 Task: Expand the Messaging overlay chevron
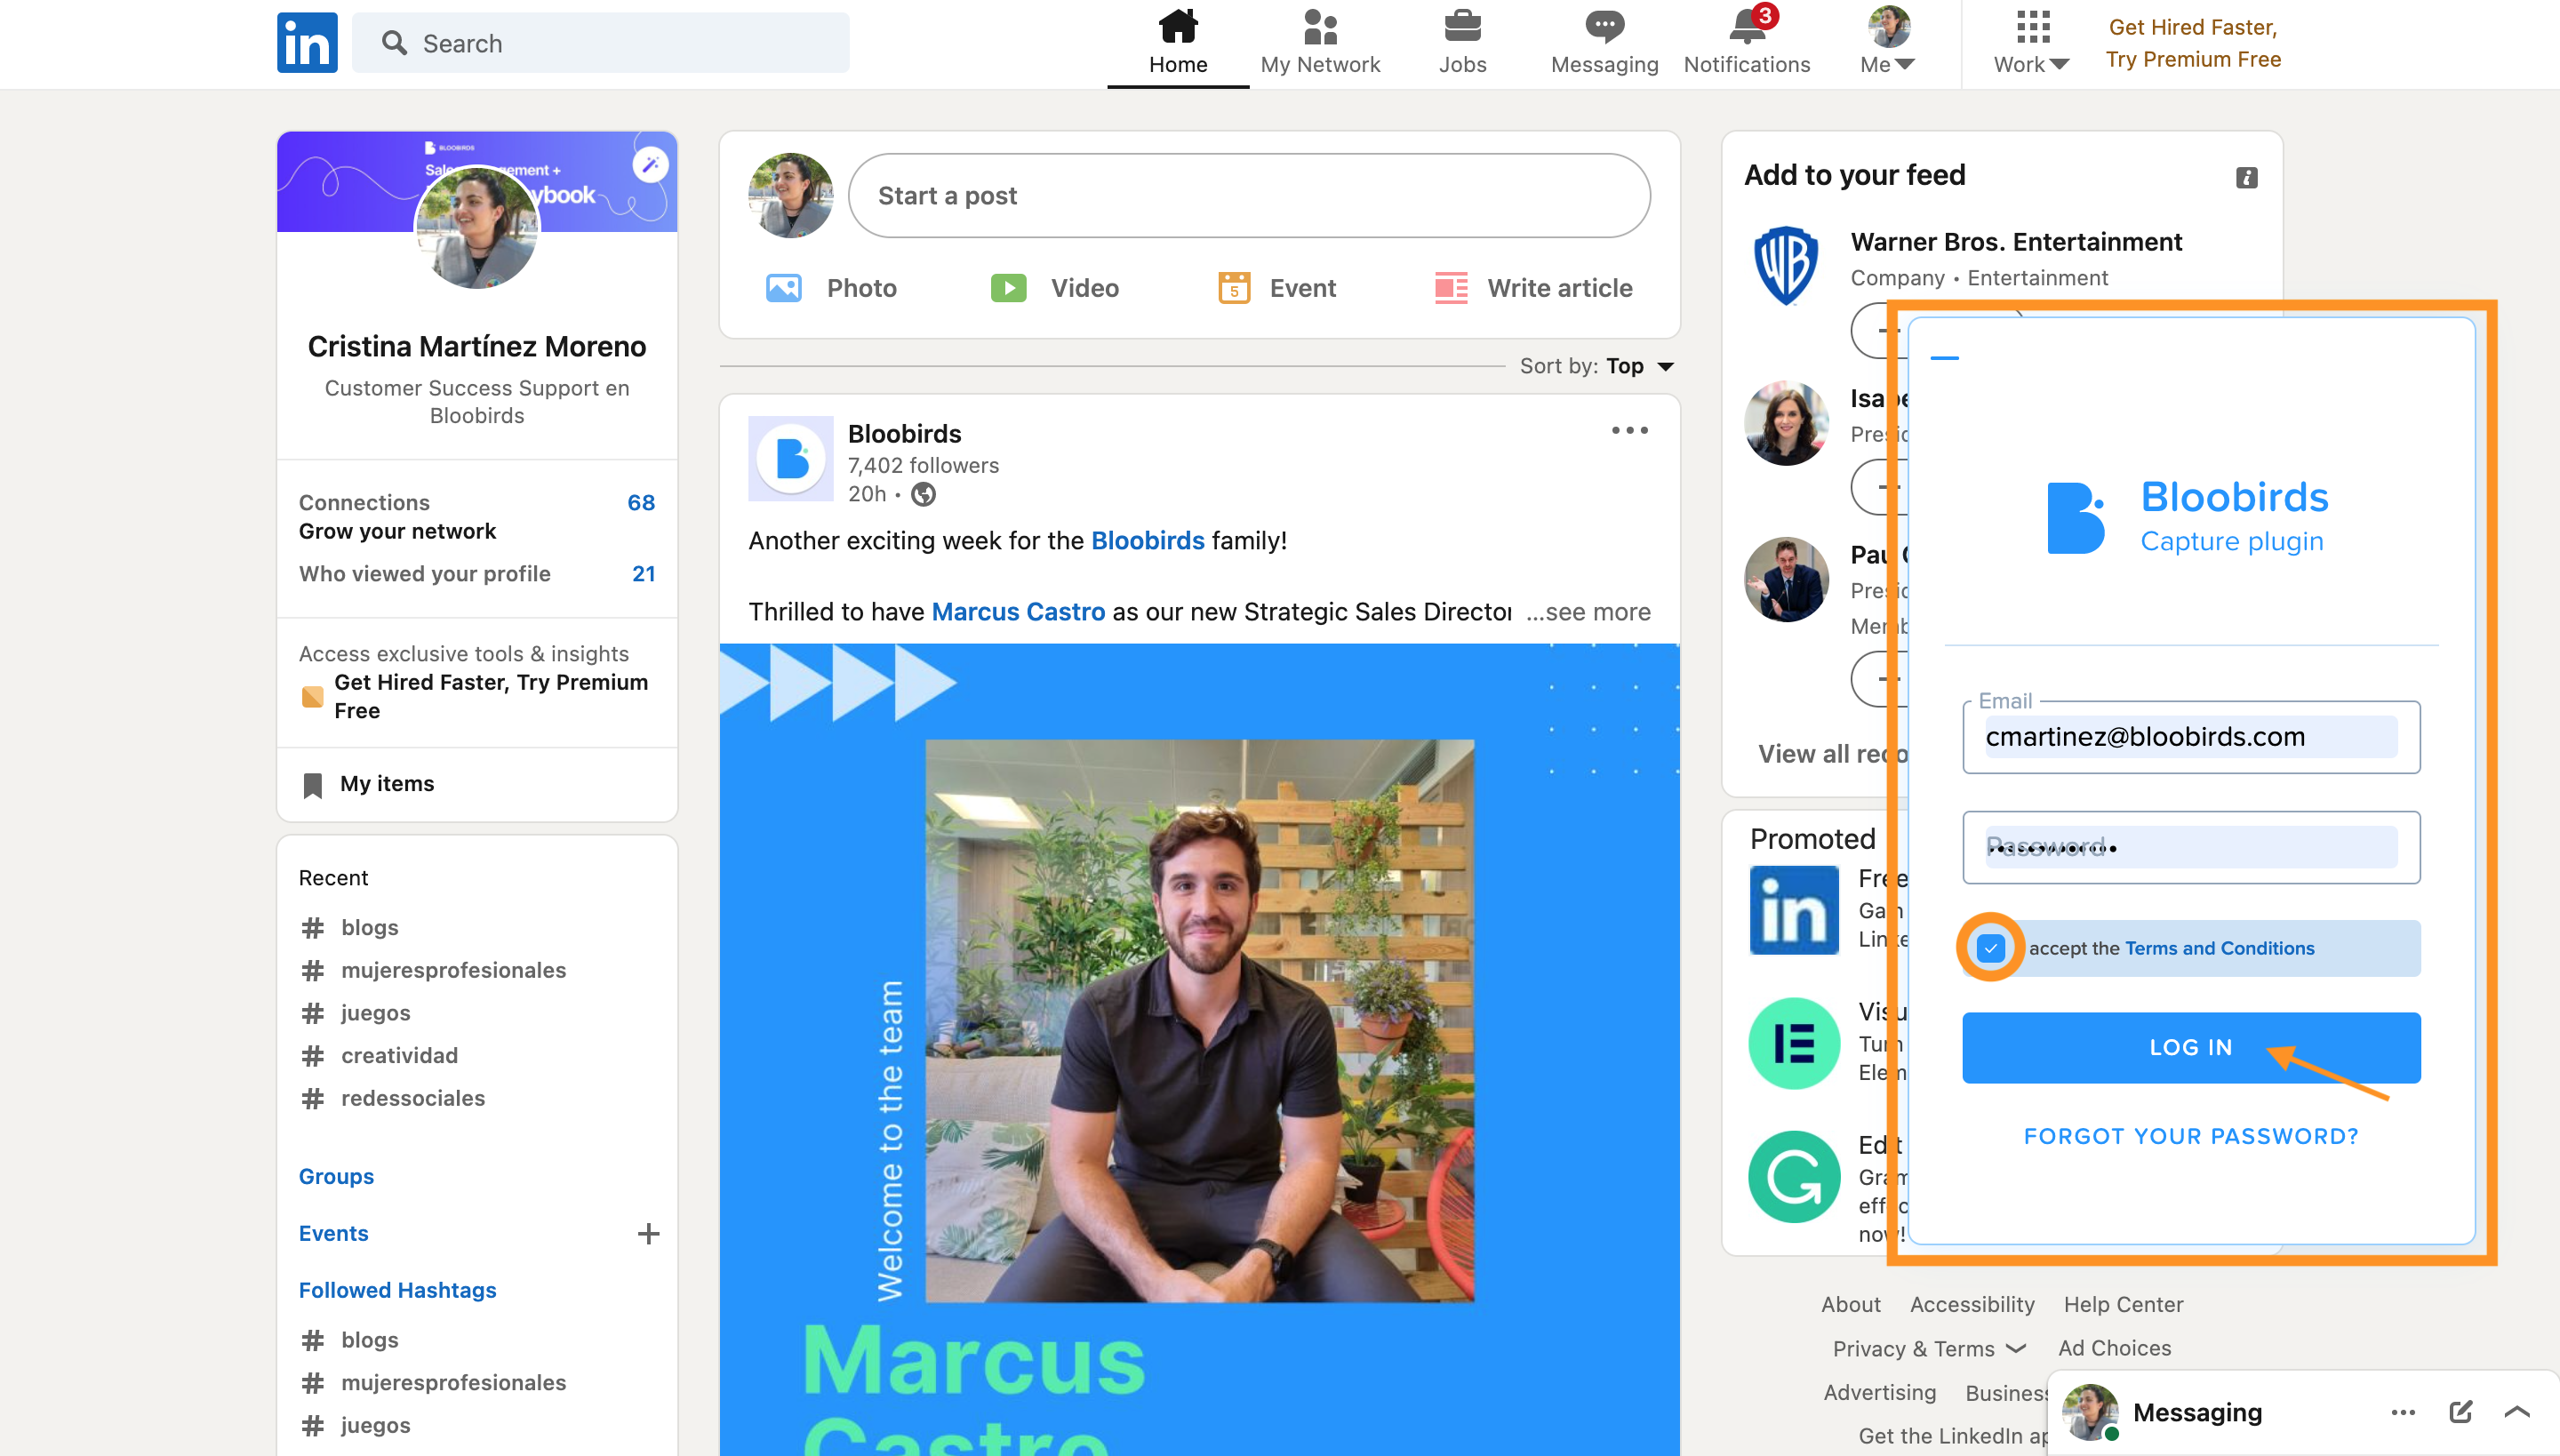point(2517,1413)
